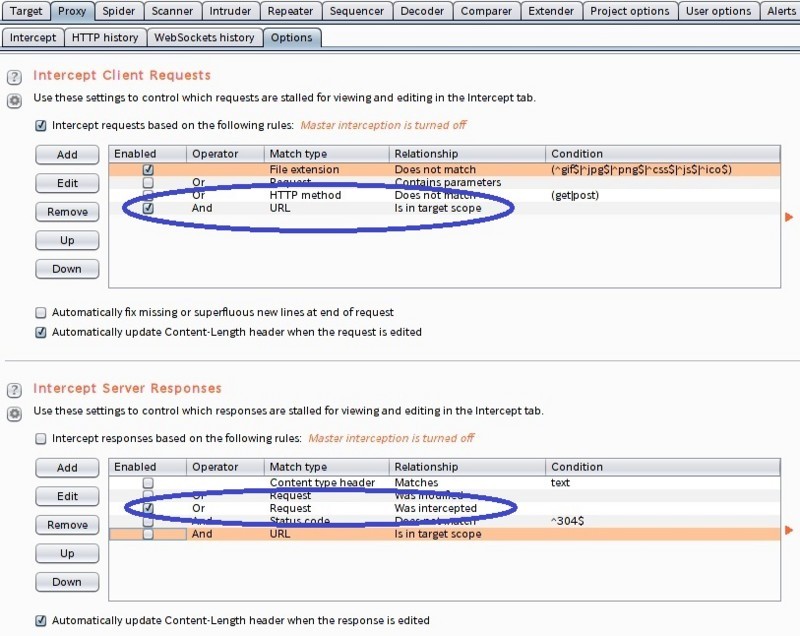Image resolution: width=800 pixels, height=636 pixels.
Task: Sort response rules by Relationship column header
Action: (467, 467)
